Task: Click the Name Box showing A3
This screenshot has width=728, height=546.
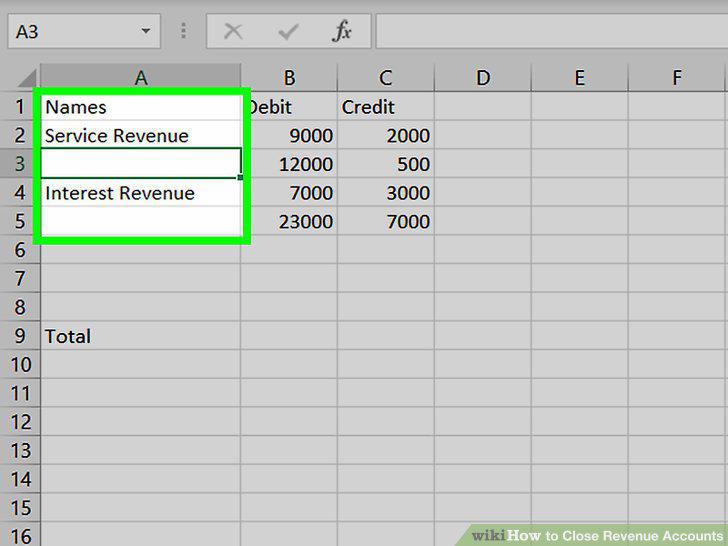Action: [x=84, y=31]
